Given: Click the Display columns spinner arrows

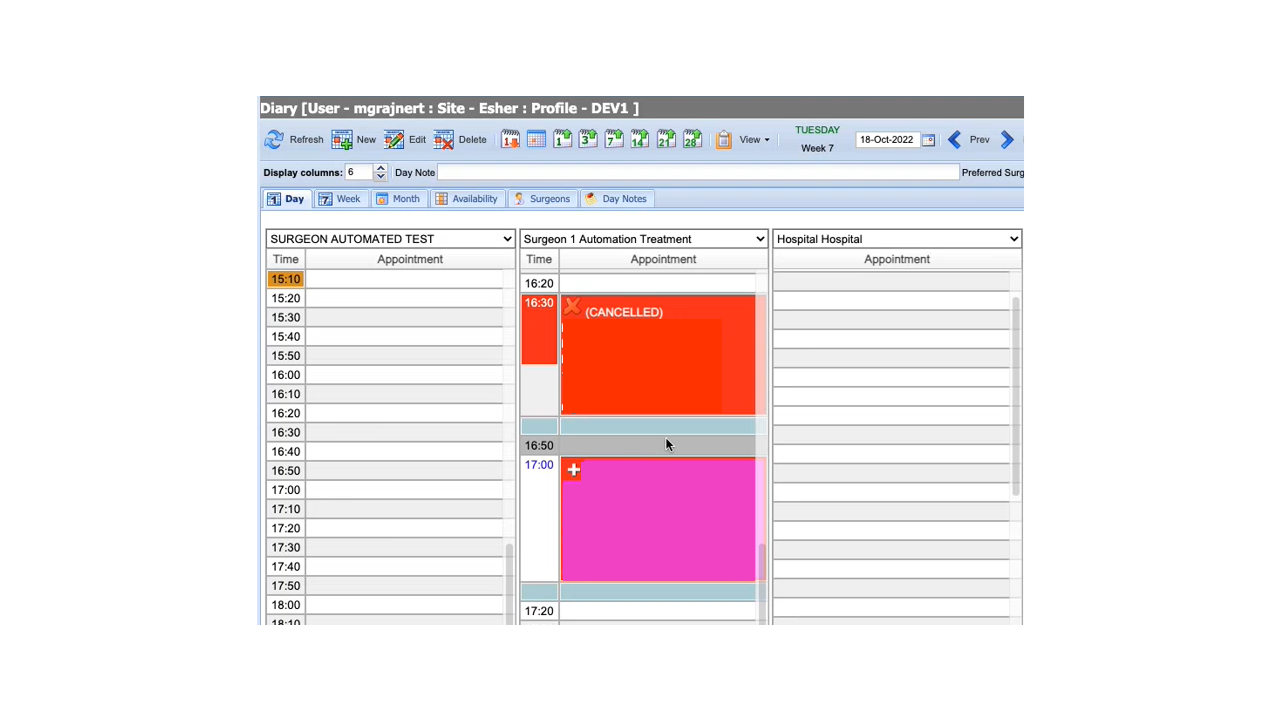Looking at the screenshot, I should [x=380, y=172].
